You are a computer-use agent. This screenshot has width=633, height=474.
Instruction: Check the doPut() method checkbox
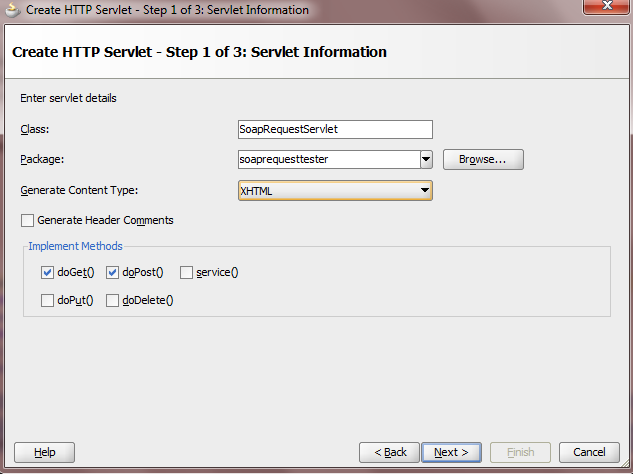pos(48,300)
